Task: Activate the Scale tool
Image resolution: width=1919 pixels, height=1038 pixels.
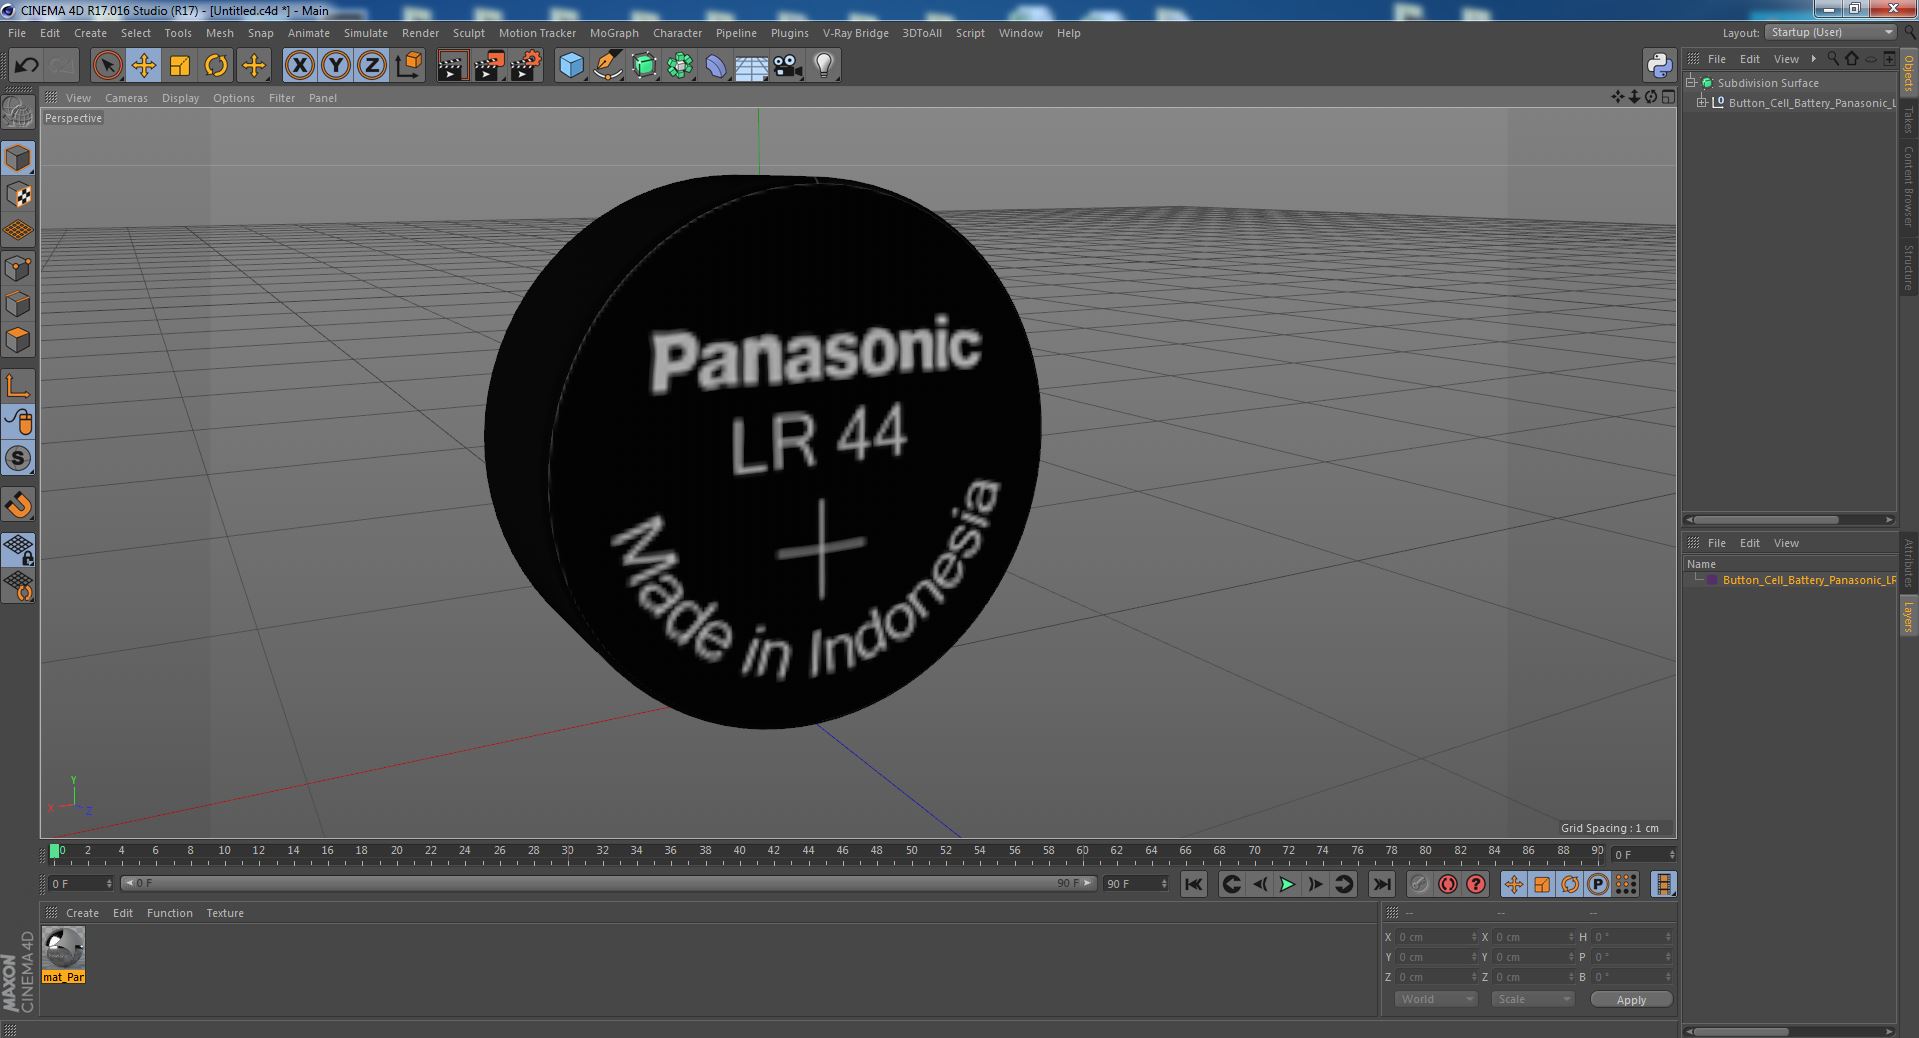Action: point(180,66)
